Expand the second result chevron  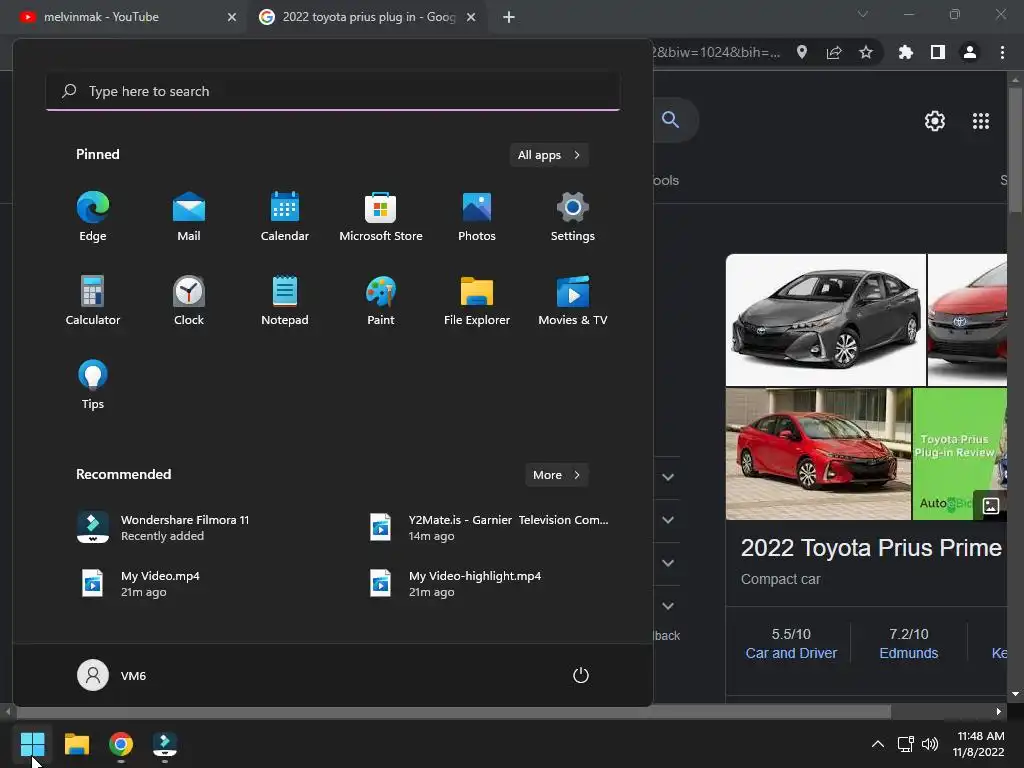point(668,520)
